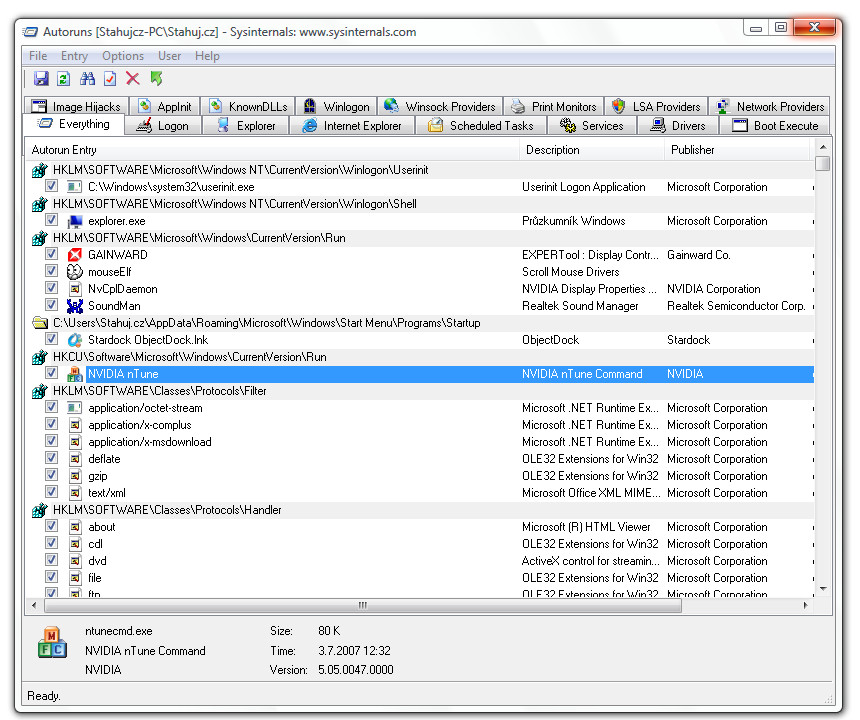Open the User menu
The width and height of the screenshot is (860, 720).
(169, 56)
